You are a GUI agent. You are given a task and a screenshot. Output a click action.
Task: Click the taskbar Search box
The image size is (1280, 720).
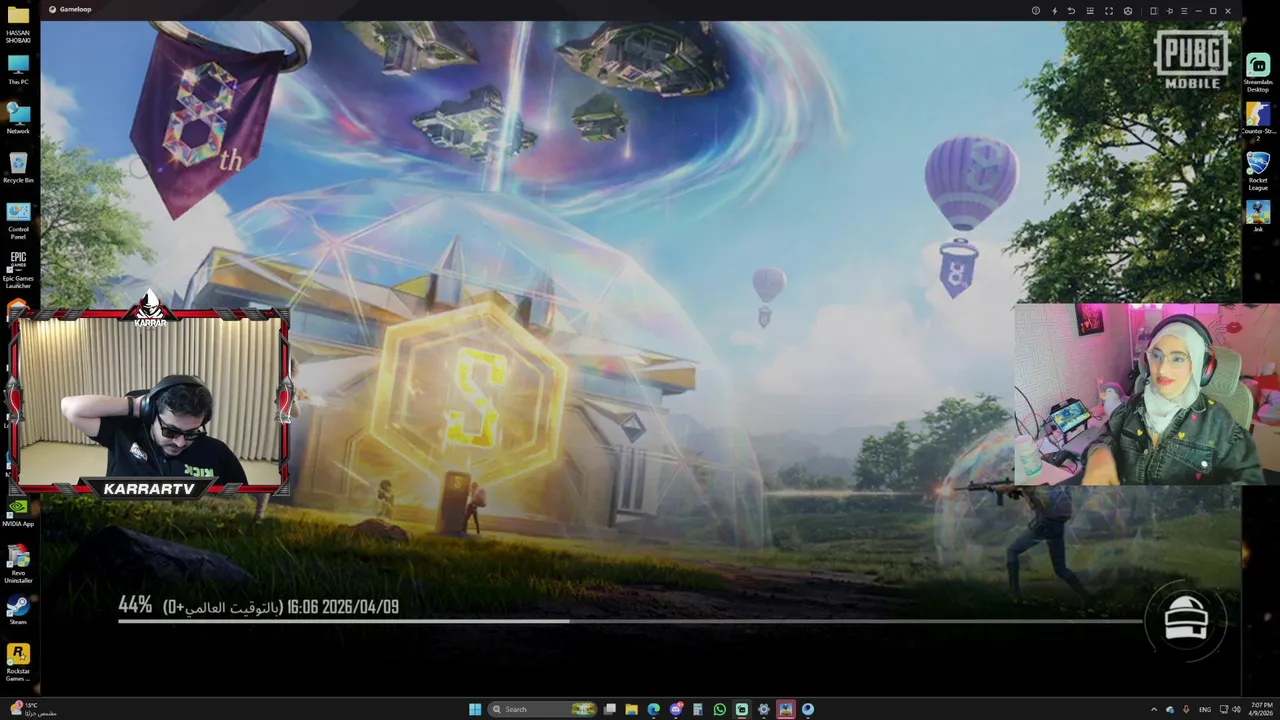(543, 709)
